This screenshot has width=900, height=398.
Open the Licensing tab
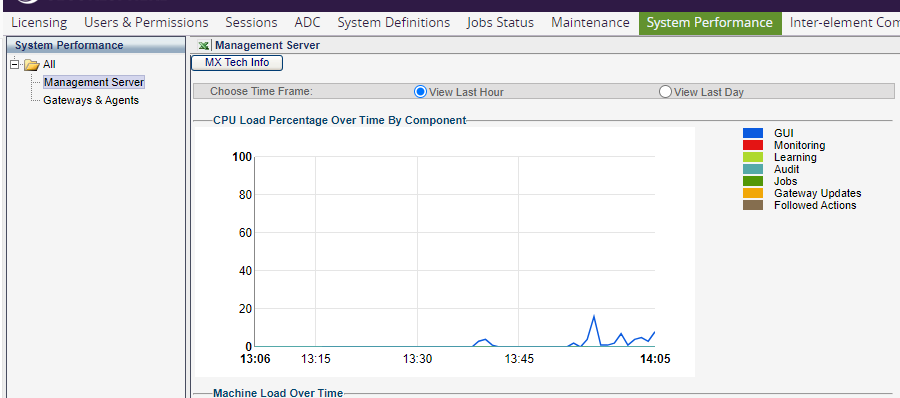point(39,23)
